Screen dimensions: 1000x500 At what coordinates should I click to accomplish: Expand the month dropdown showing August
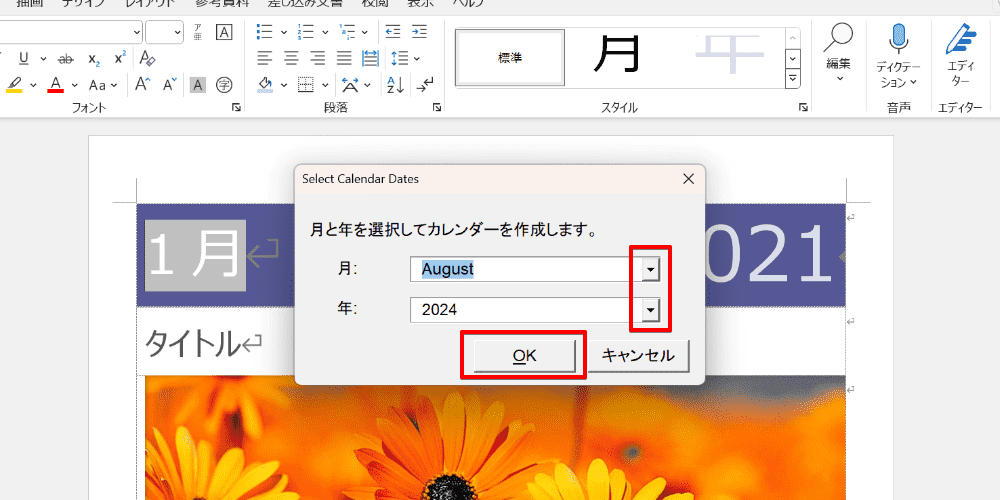pos(650,270)
